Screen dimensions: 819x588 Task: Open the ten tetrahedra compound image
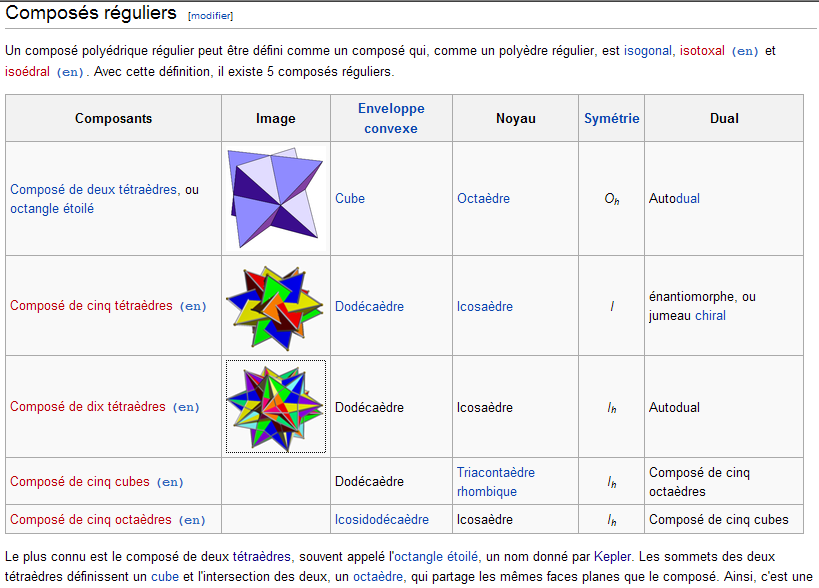tap(276, 406)
